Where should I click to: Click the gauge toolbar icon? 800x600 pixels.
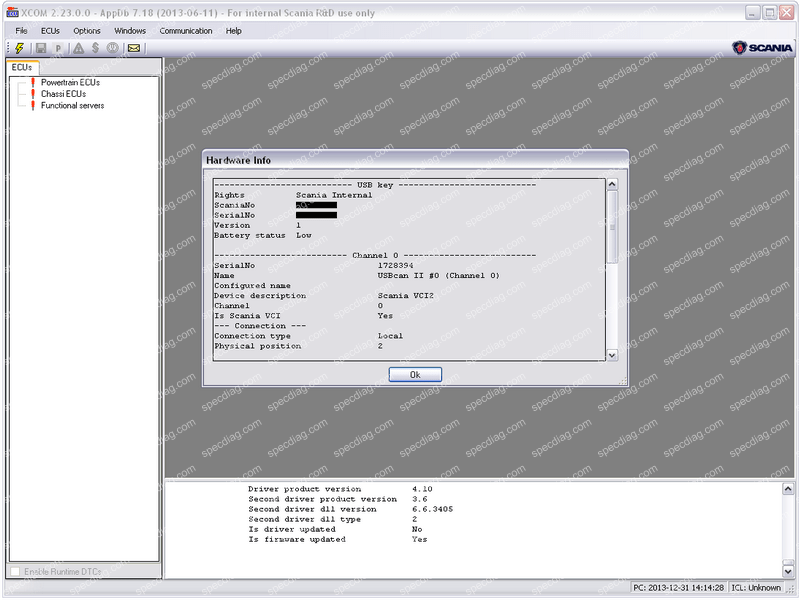113,48
